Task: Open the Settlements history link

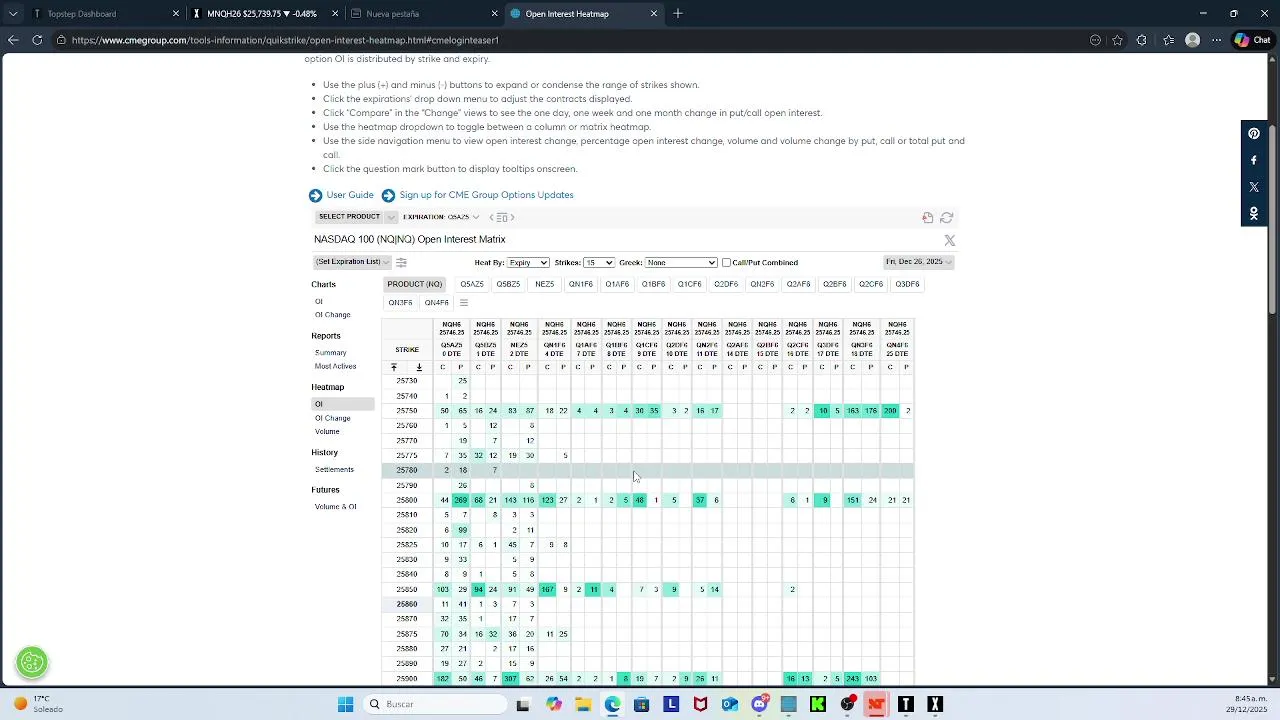Action: coord(334,469)
